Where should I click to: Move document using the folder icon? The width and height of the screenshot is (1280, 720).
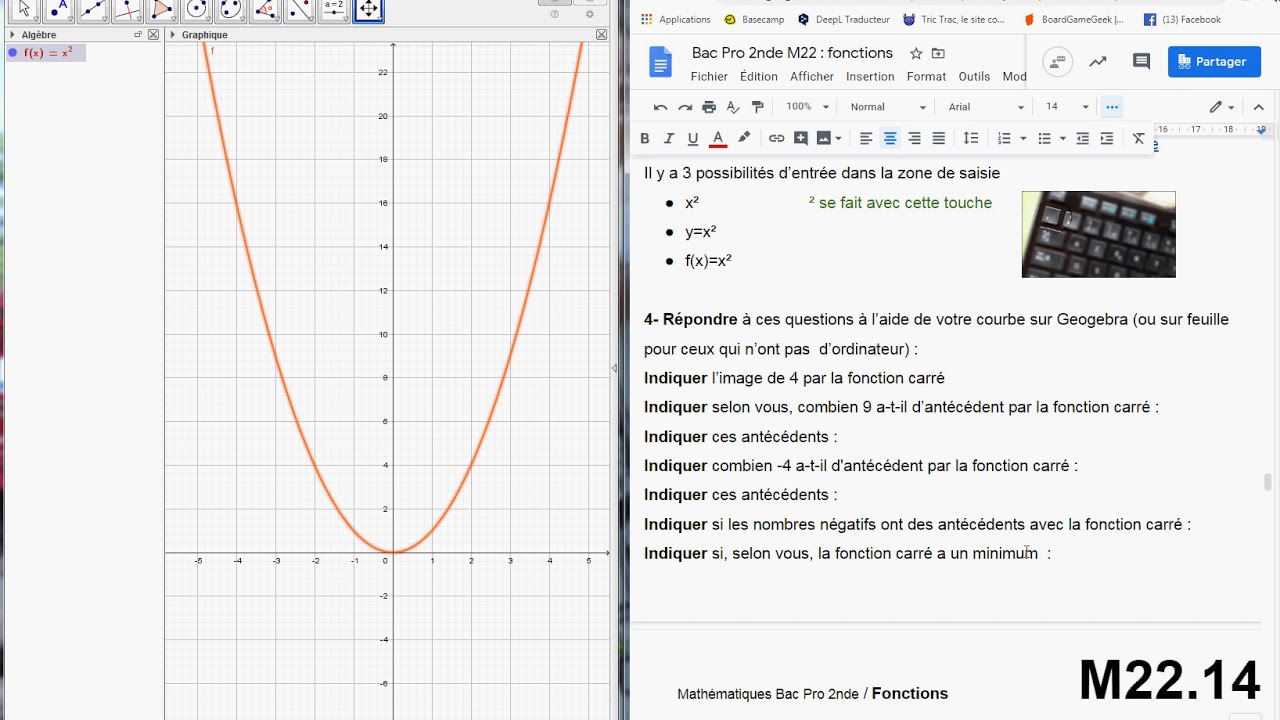coord(938,53)
